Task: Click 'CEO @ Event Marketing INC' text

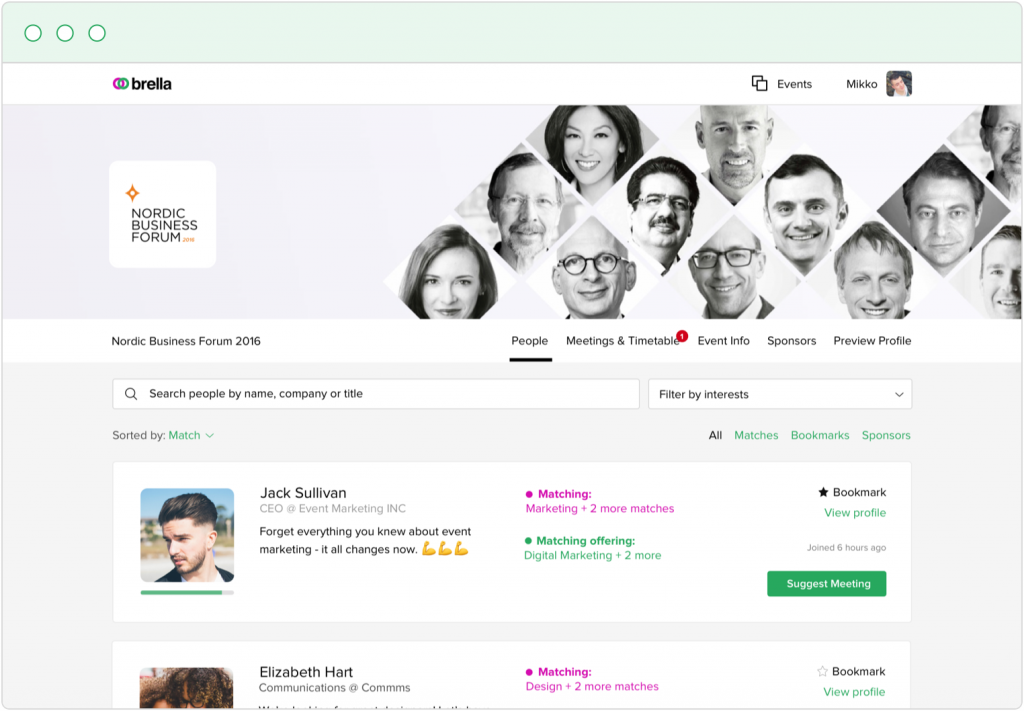Action: pos(332,509)
